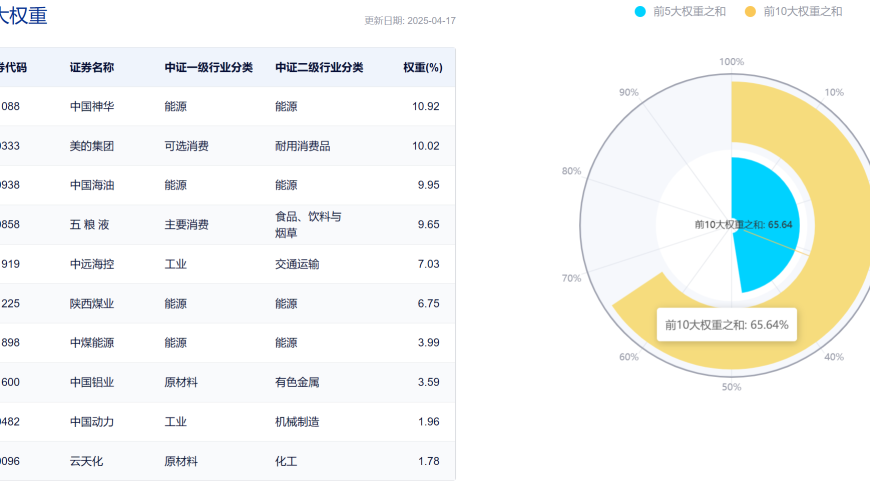The height and width of the screenshot is (492, 870).
Task: Click the 更新日期: 2025-04-17 text
Action: [x=410, y=21]
